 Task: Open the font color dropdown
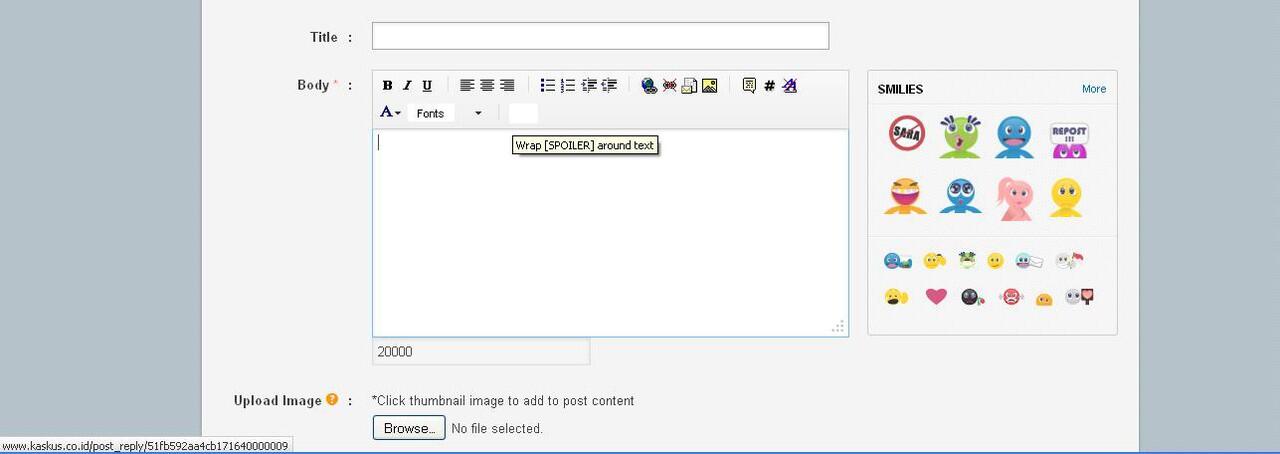(391, 113)
